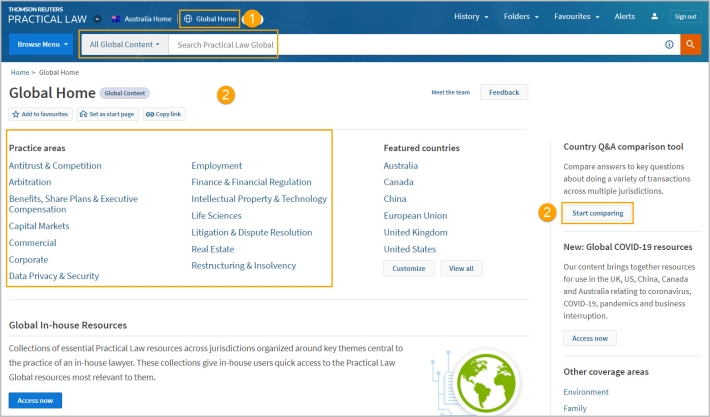The width and height of the screenshot is (710, 417).
Task: Expand the Practical Law product switcher arrow
Action: (97, 19)
